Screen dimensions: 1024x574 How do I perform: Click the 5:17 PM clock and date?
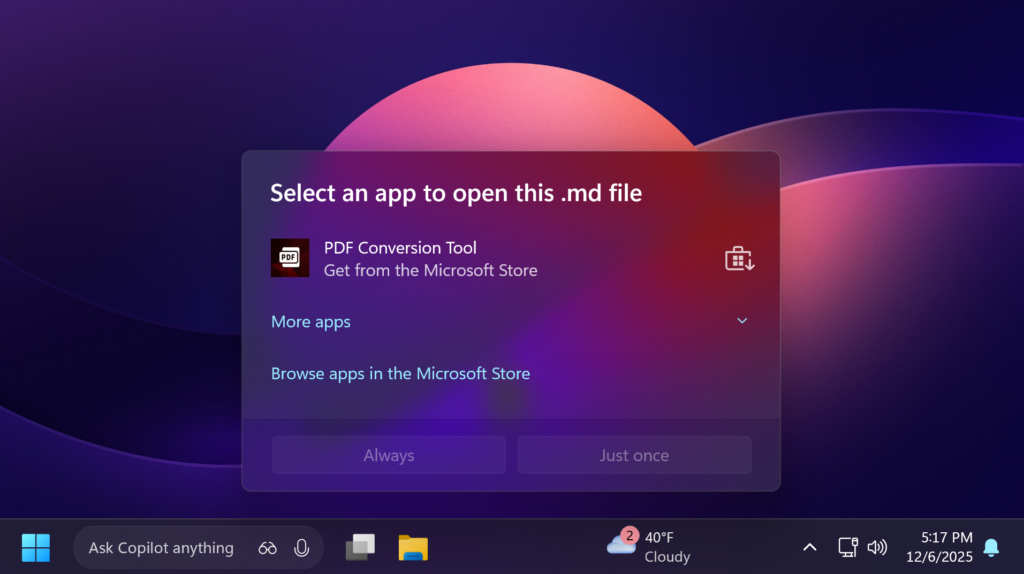pyautogui.click(x=938, y=547)
